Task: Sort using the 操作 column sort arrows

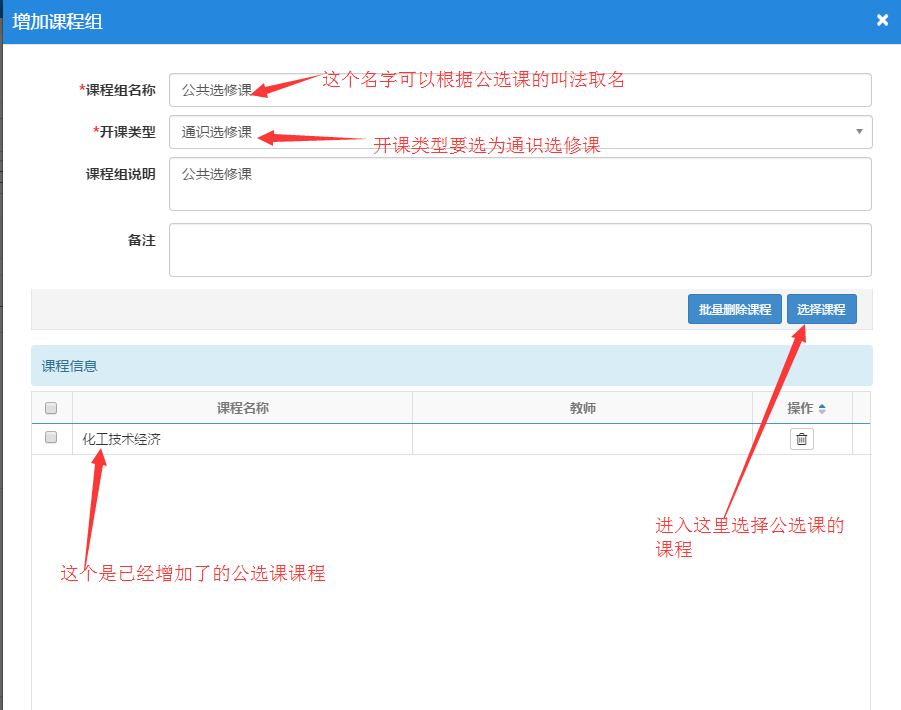Action: point(822,408)
